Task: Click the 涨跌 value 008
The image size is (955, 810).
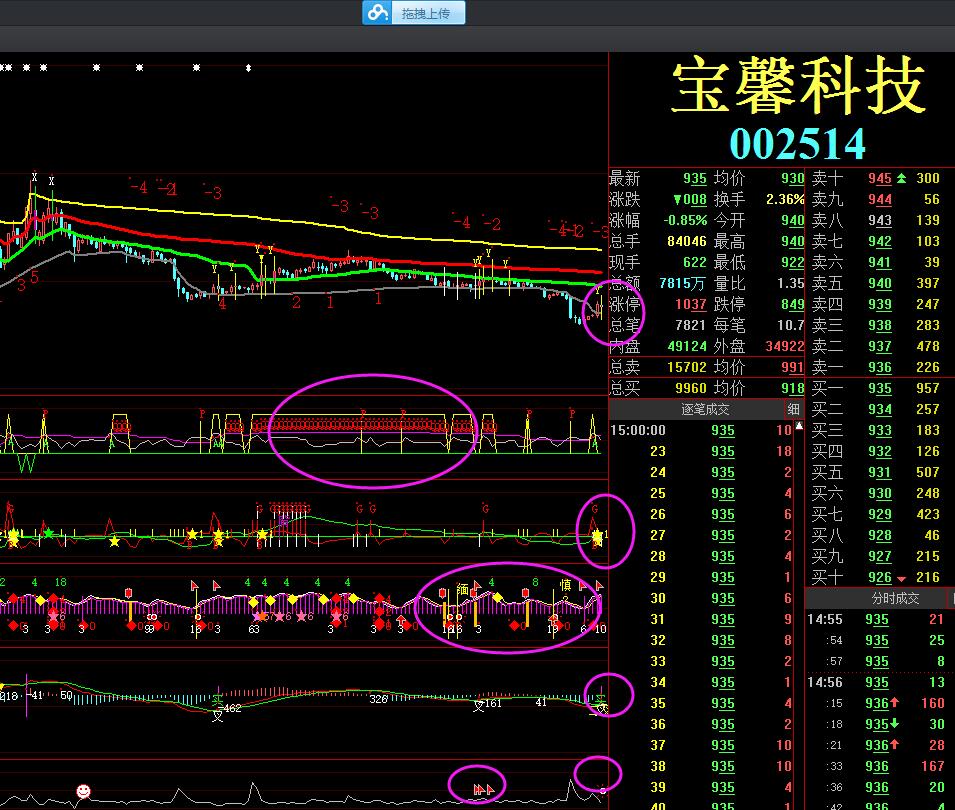Action: tap(690, 199)
